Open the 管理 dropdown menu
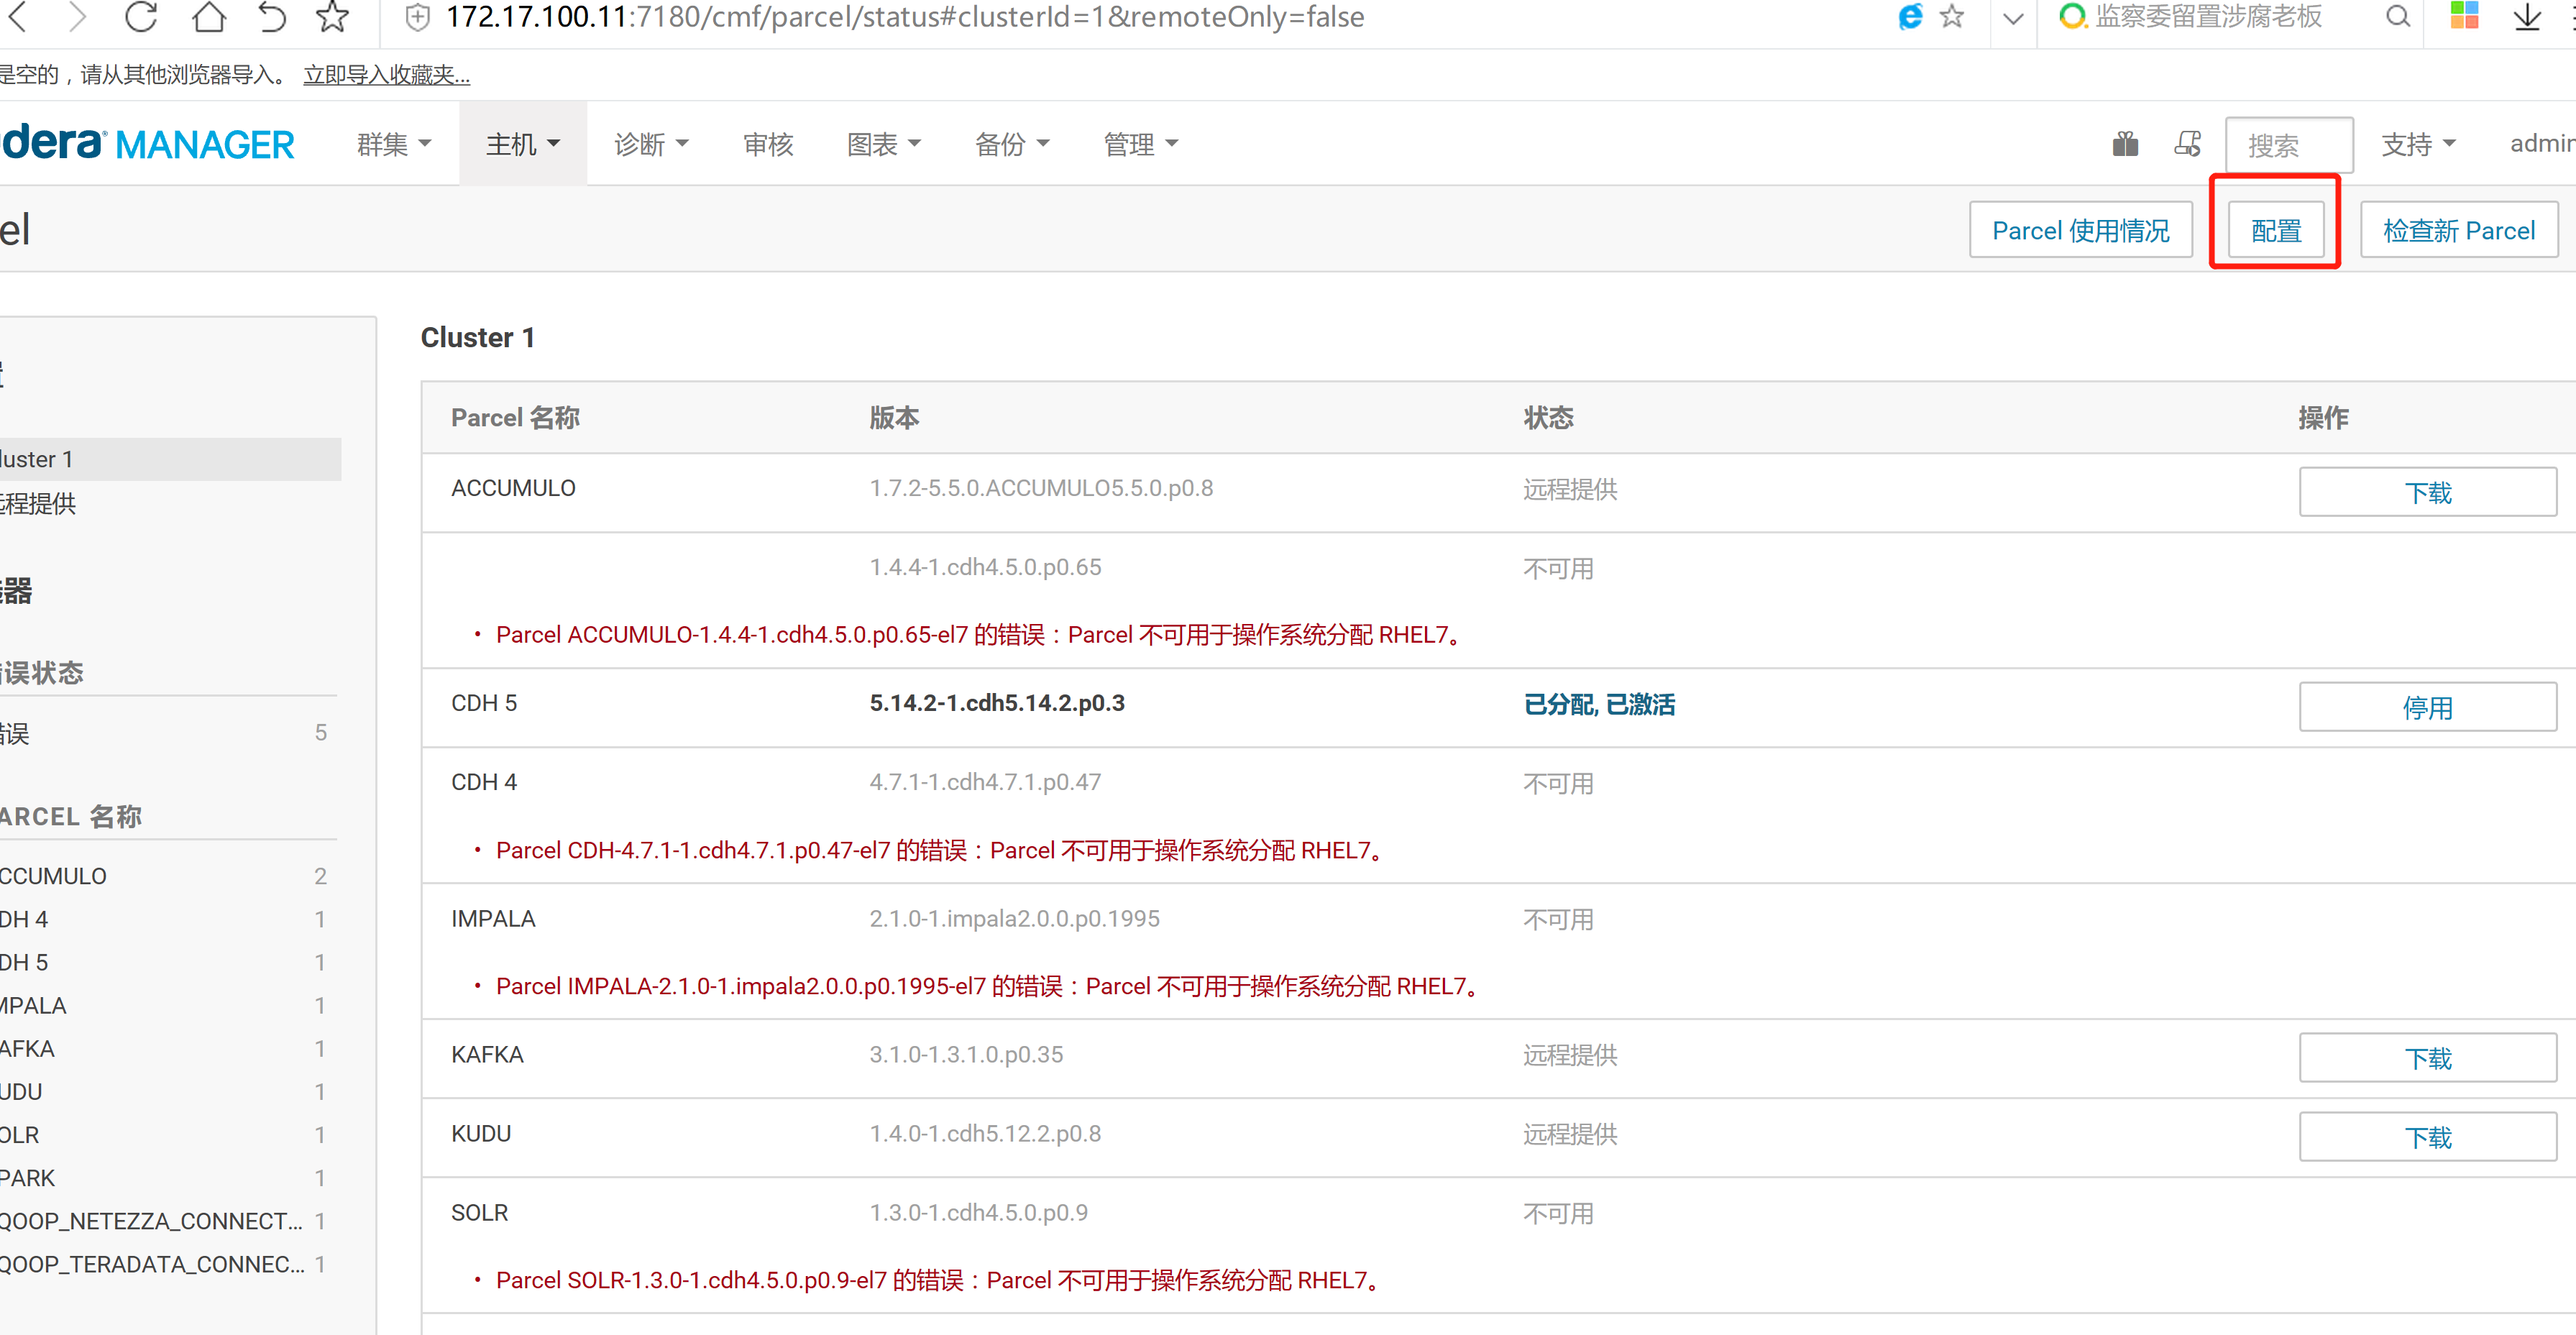The width and height of the screenshot is (2576, 1335). point(1140,144)
